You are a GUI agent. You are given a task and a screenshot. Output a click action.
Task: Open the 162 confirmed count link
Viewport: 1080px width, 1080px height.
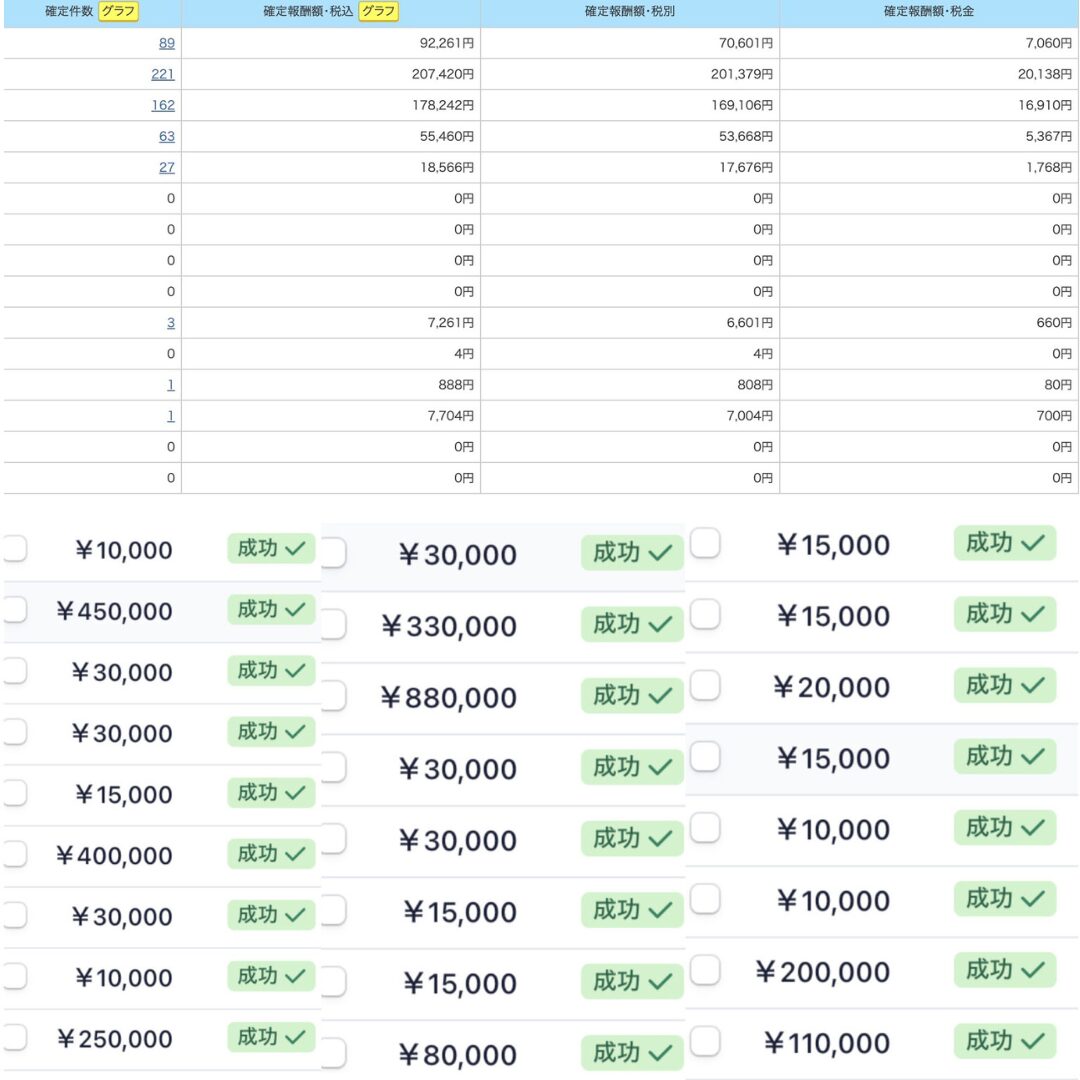click(x=163, y=105)
